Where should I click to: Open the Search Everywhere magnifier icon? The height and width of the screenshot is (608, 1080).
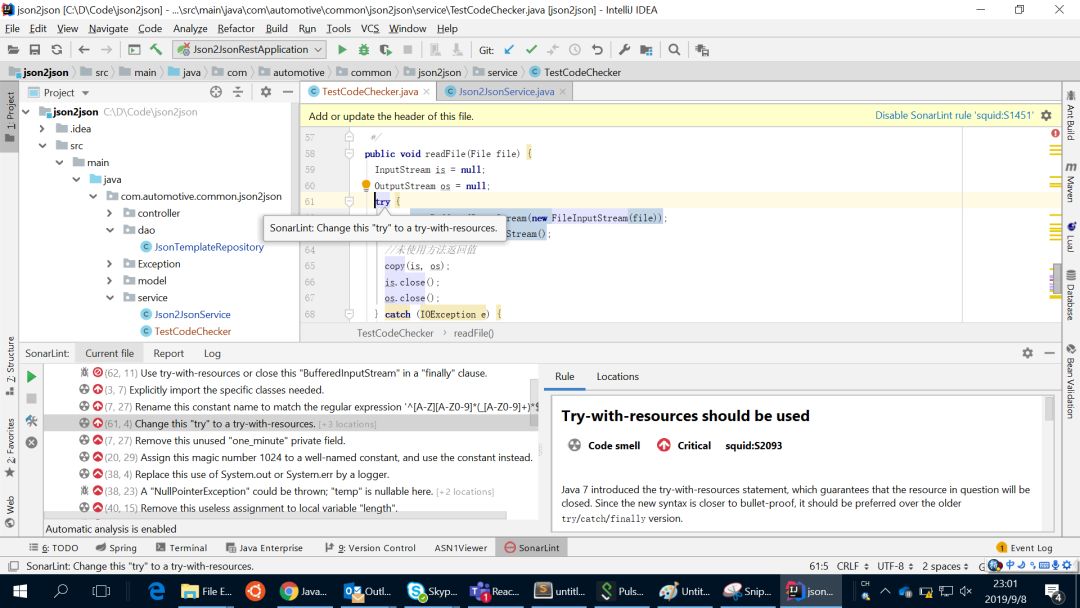tap(674, 50)
